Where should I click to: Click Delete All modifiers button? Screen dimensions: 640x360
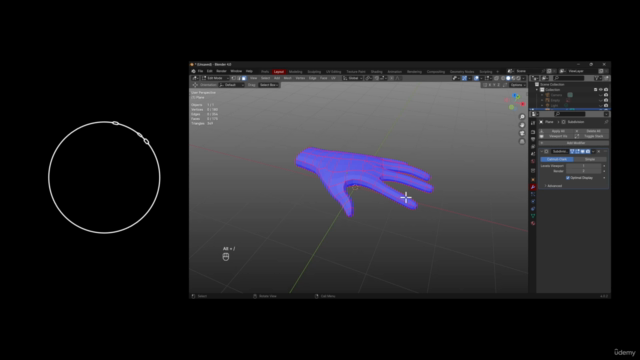click(592, 131)
